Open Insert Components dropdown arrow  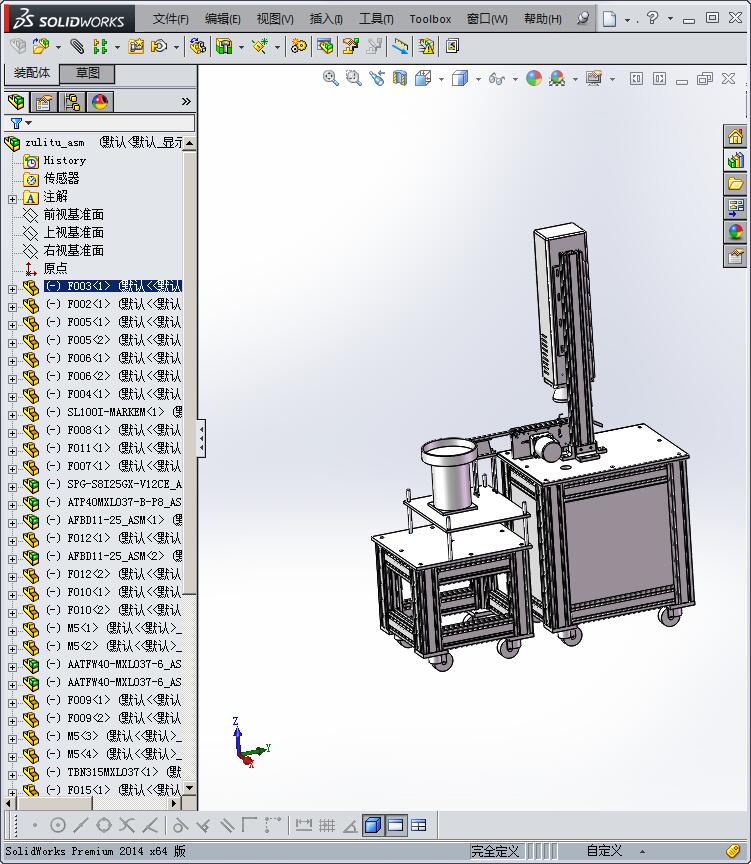pyautogui.click(x=58, y=48)
